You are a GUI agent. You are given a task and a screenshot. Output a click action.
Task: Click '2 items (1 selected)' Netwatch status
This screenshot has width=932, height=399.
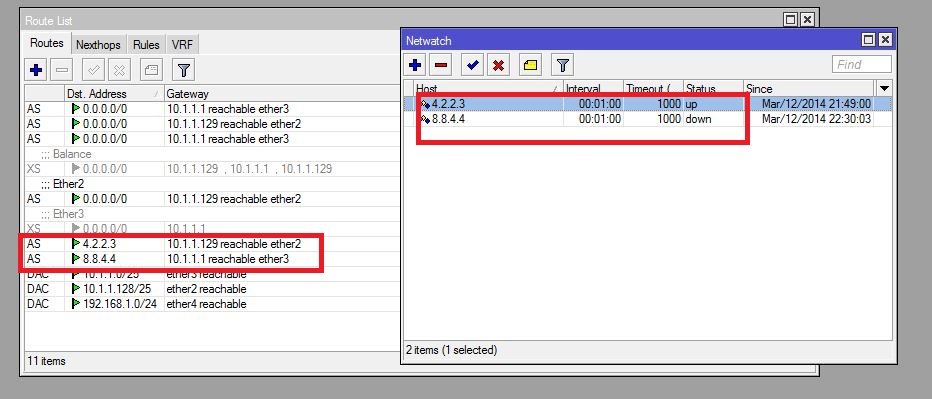click(x=451, y=350)
